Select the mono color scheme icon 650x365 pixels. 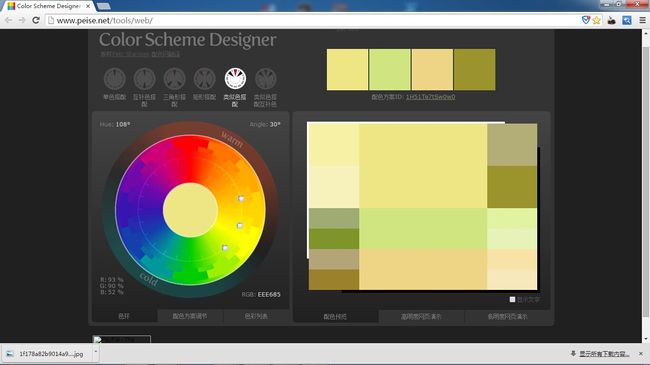tap(114, 79)
